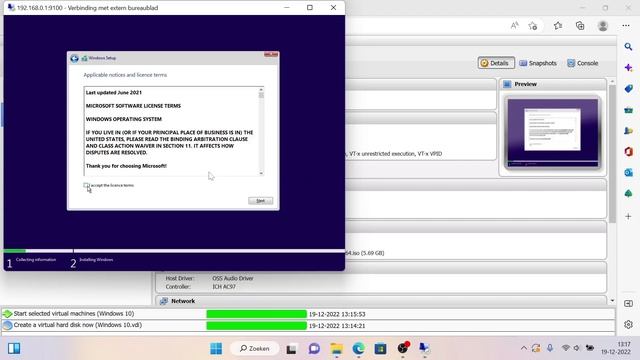
Task: Open Edge sidebar Games icon
Action: [x=629, y=131]
